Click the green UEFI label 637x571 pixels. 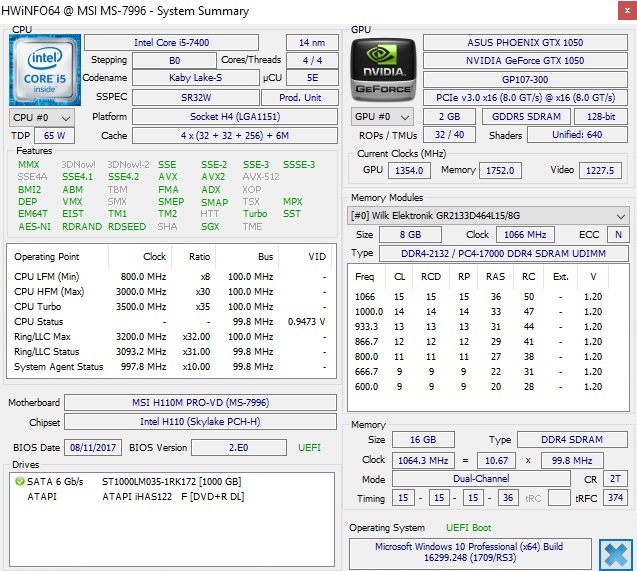pos(309,448)
